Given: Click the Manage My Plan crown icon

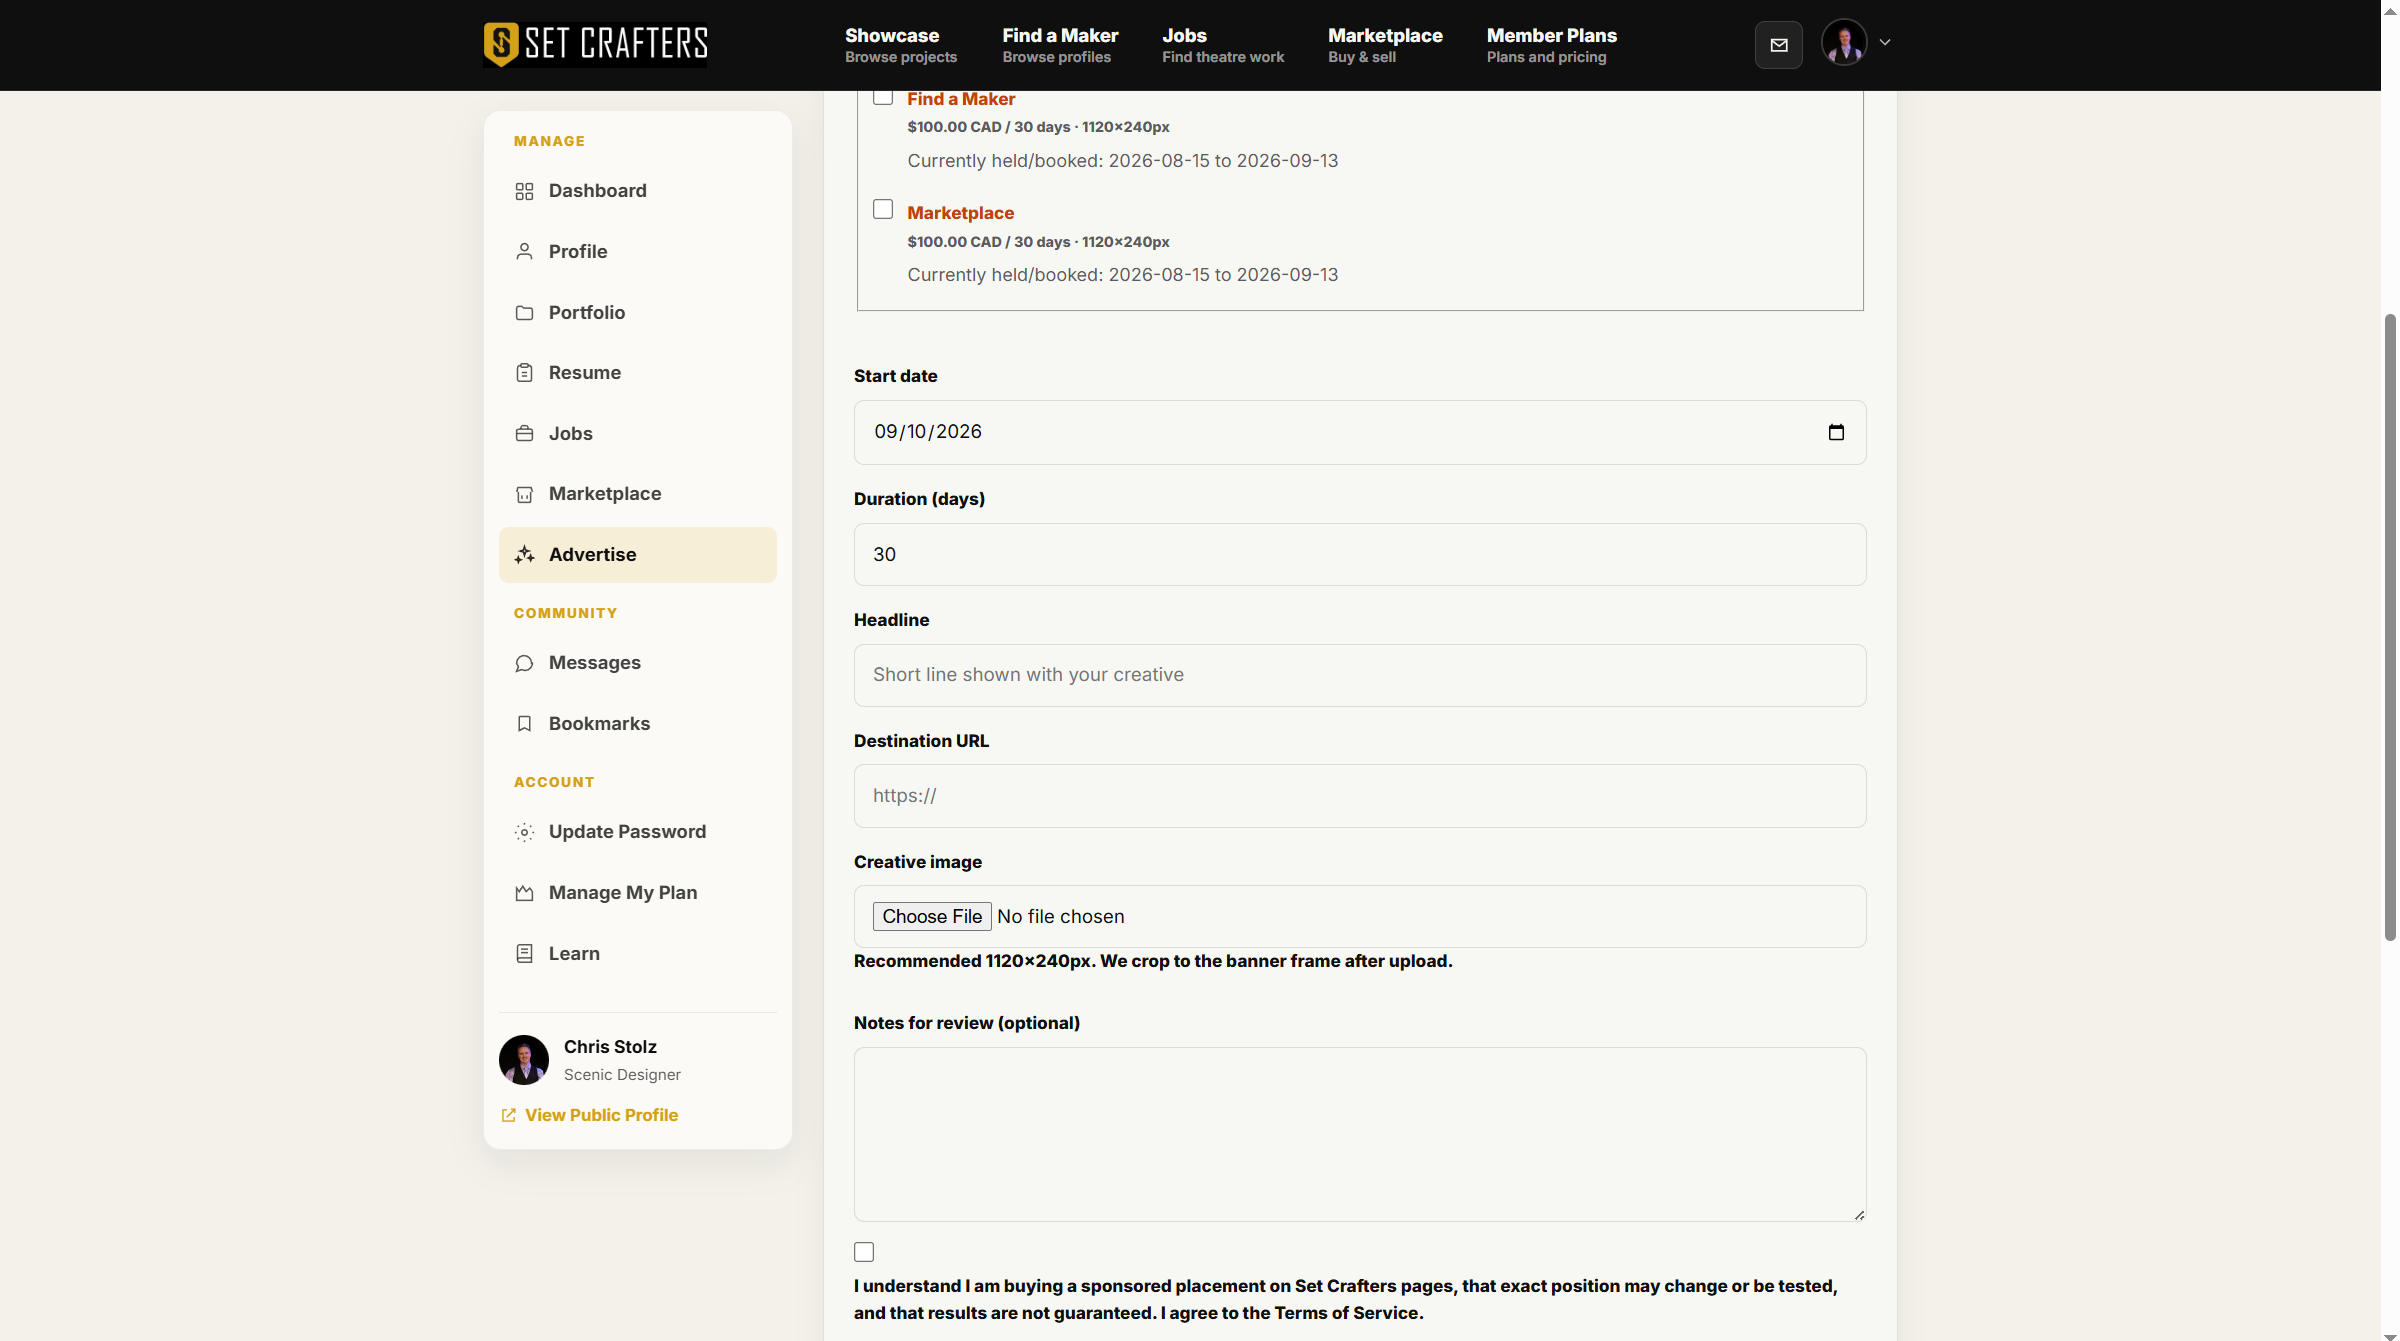Looking at the screenshot, I should pos(524,893).
